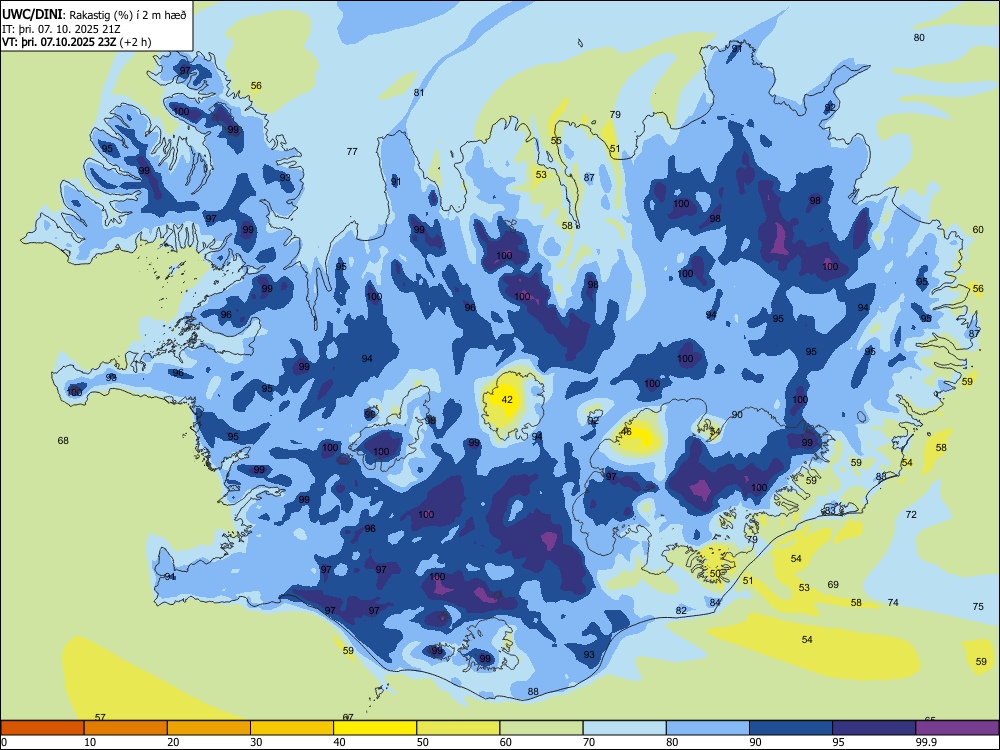Image resolution: width=1000 pixels, height=750 pixels.
Task: Click the 20–30 legend color band
Action: [x=209, y=728]
